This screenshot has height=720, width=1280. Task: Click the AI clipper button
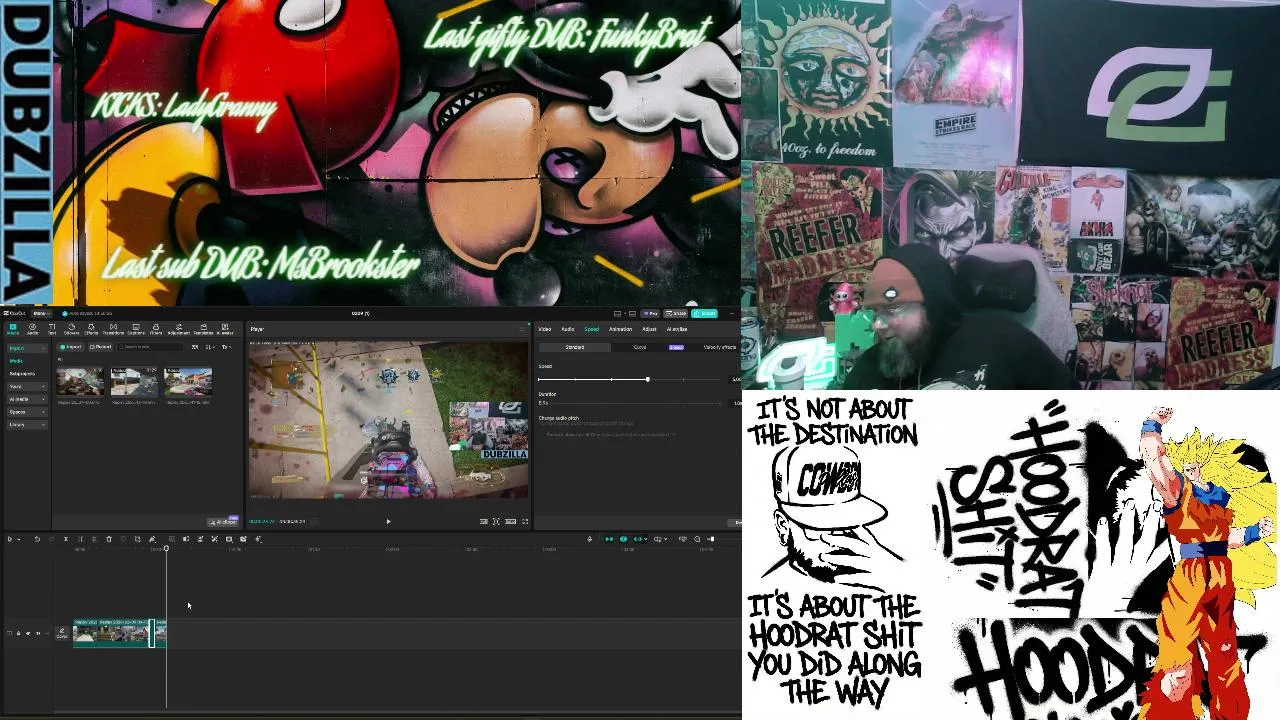point(224,521)
